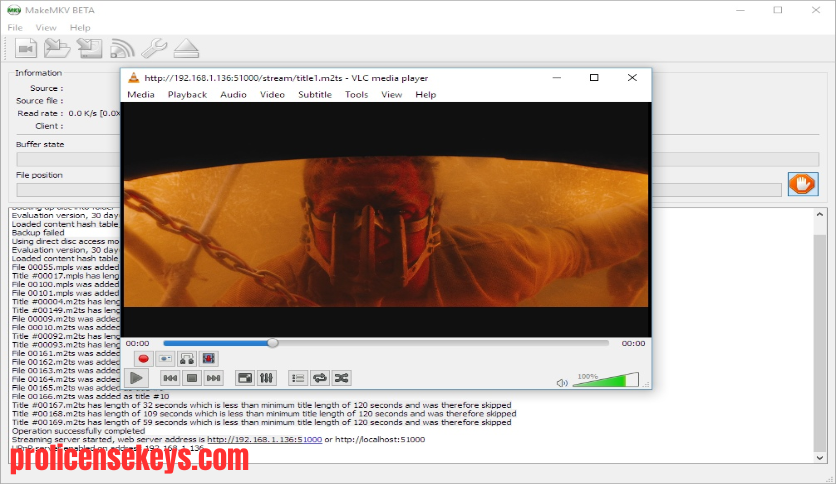Take a snapshot in VLC
The height and width of the screenshot is (484, 836).
(x=165, y=359)
